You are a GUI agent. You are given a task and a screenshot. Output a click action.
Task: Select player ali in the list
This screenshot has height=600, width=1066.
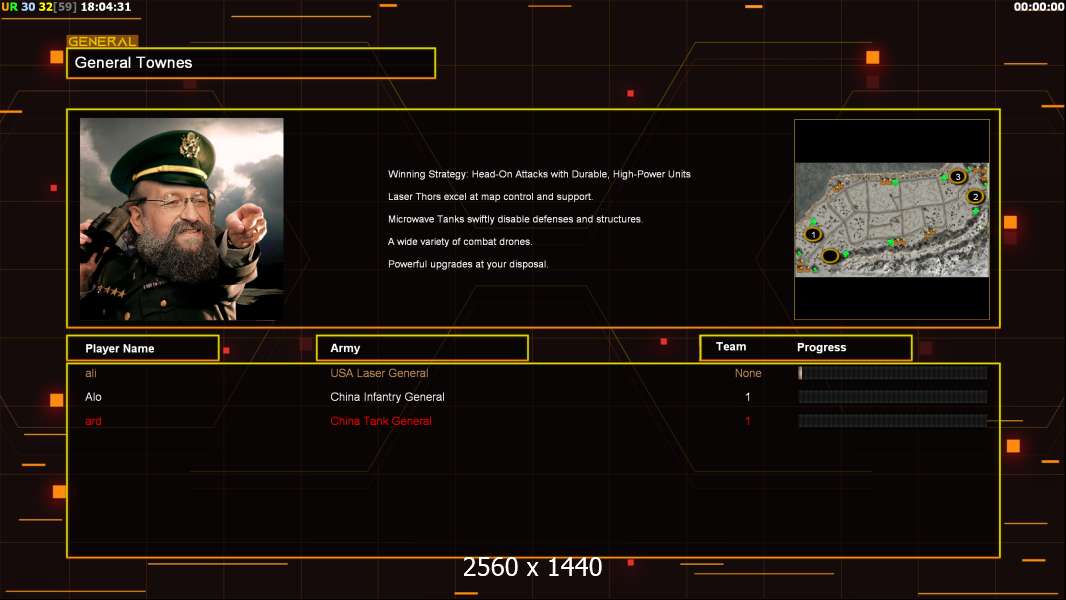91,373
